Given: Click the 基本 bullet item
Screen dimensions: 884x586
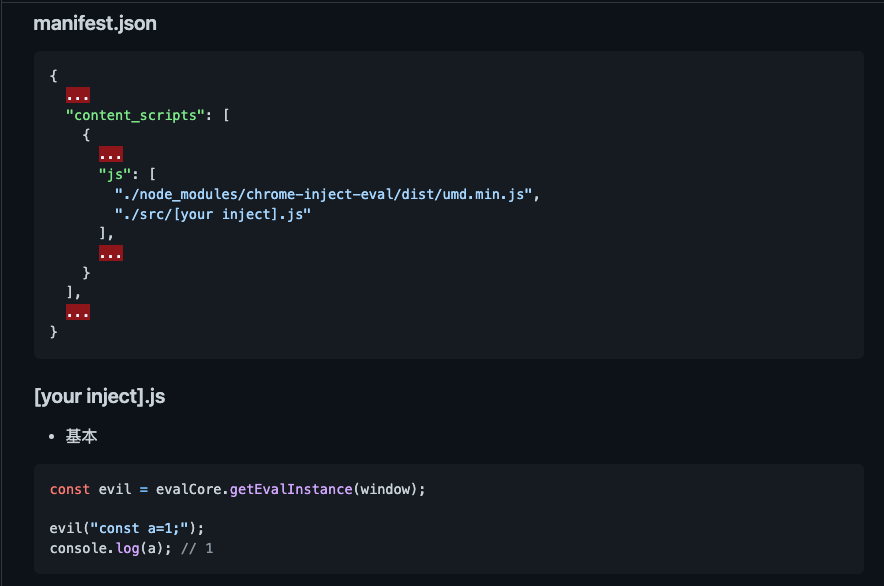Looking at the screenshot, I should click(x=81, y=436).
